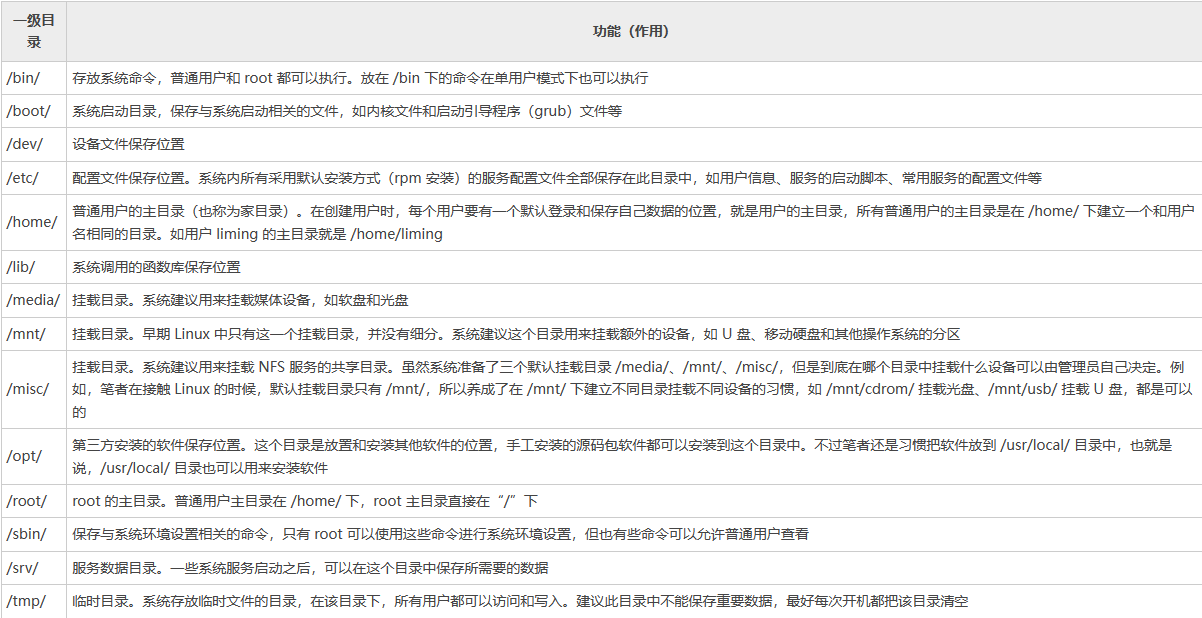The width and height of the screenshot is (1202, 618).
Task: Select the /mnt/ directory cell
Action: 26,334
